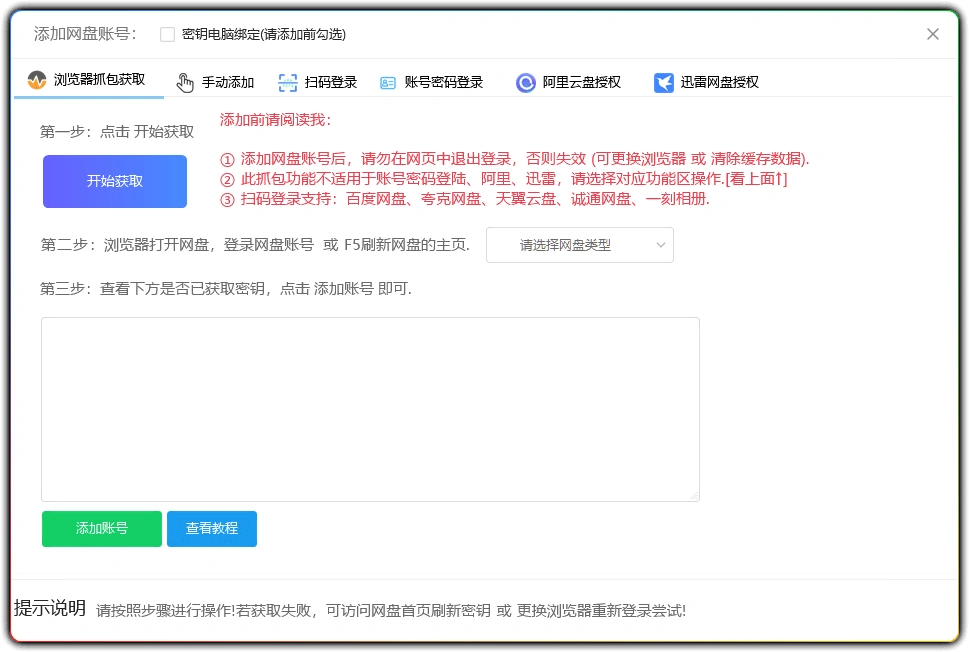Click the hand icon for 手动添加

184,83
